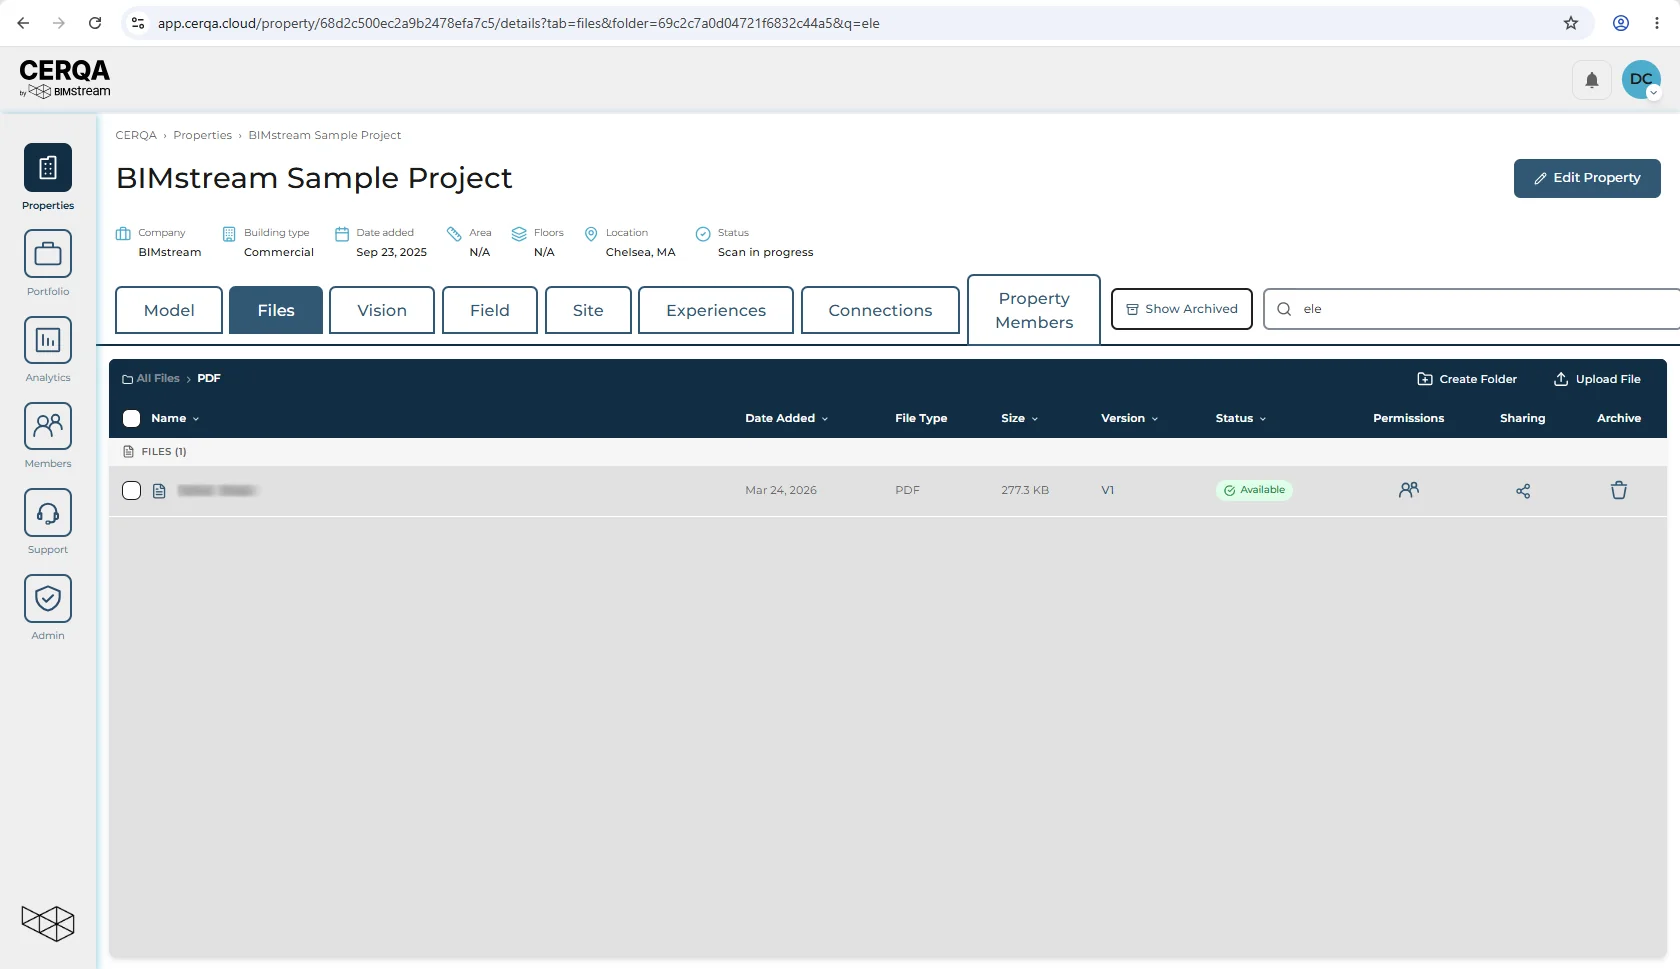
Task: Open the Property Members tab
Action: (1034, 310)
